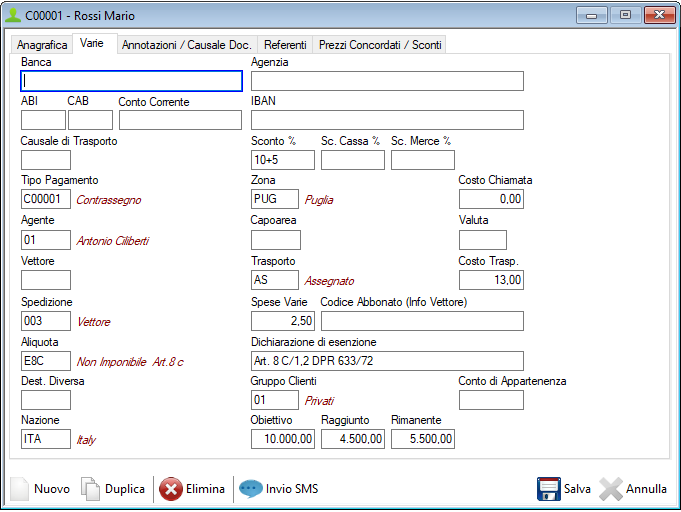Click the Costo Chiamata value field
The height and width of the screenshot is (512, 681).
tap(491, 199)
